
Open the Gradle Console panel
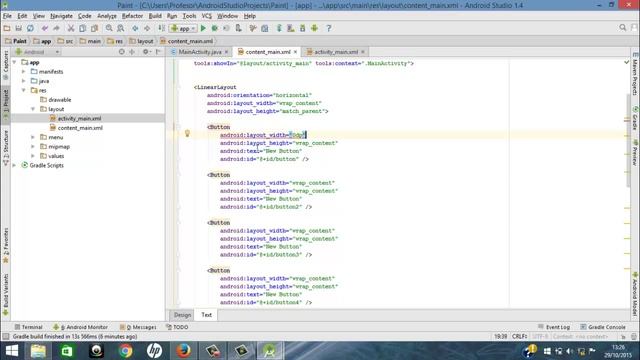pos(603,327)
